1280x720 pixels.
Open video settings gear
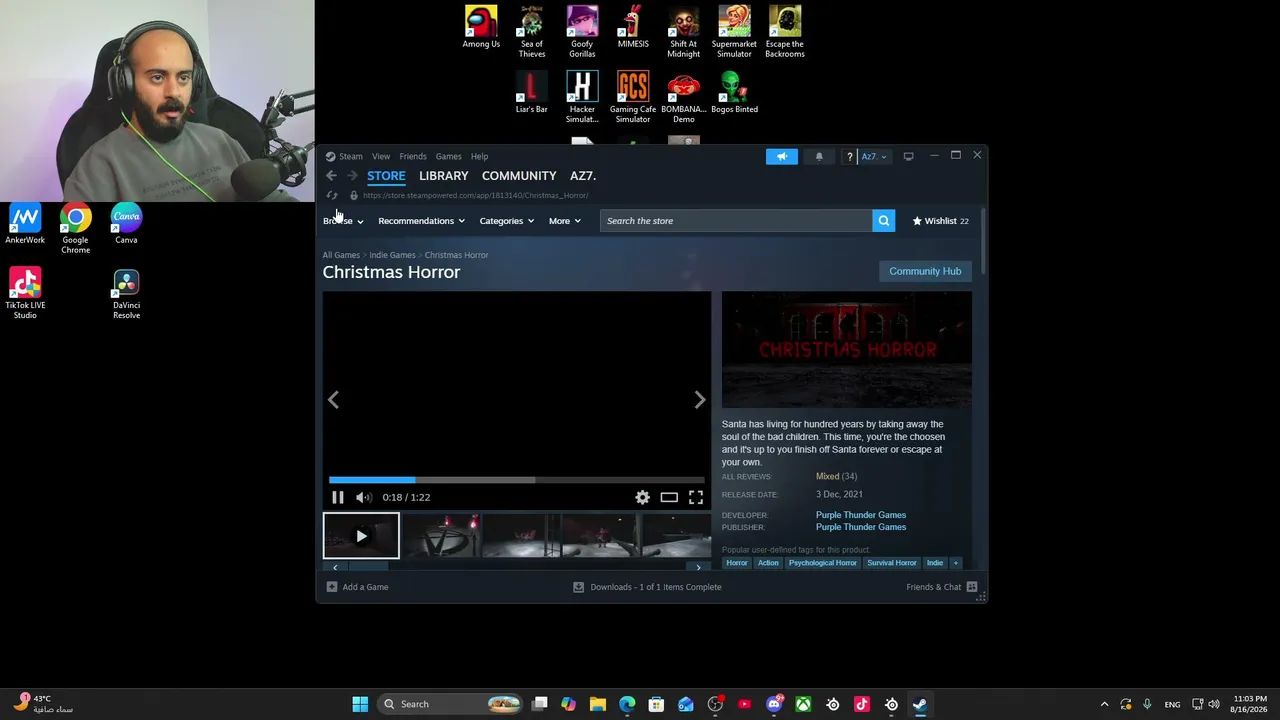coord(642,497)
